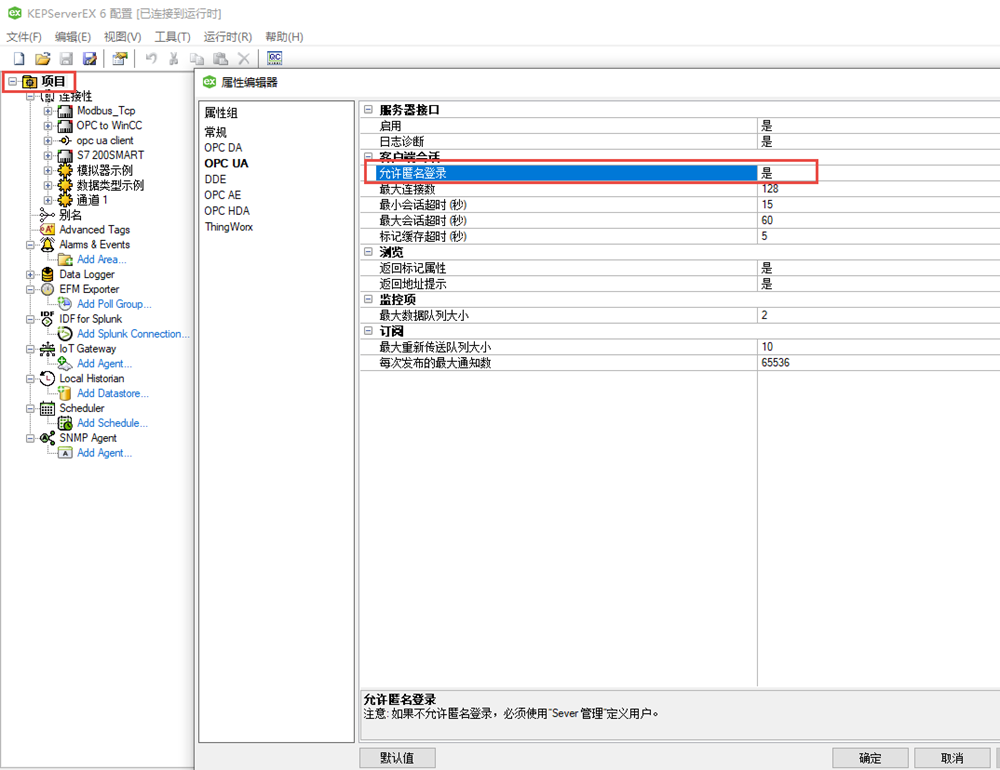Viewport: 1000px width, 770px height.
Task: Click the Local Historian clock icon
Action: 47,378
